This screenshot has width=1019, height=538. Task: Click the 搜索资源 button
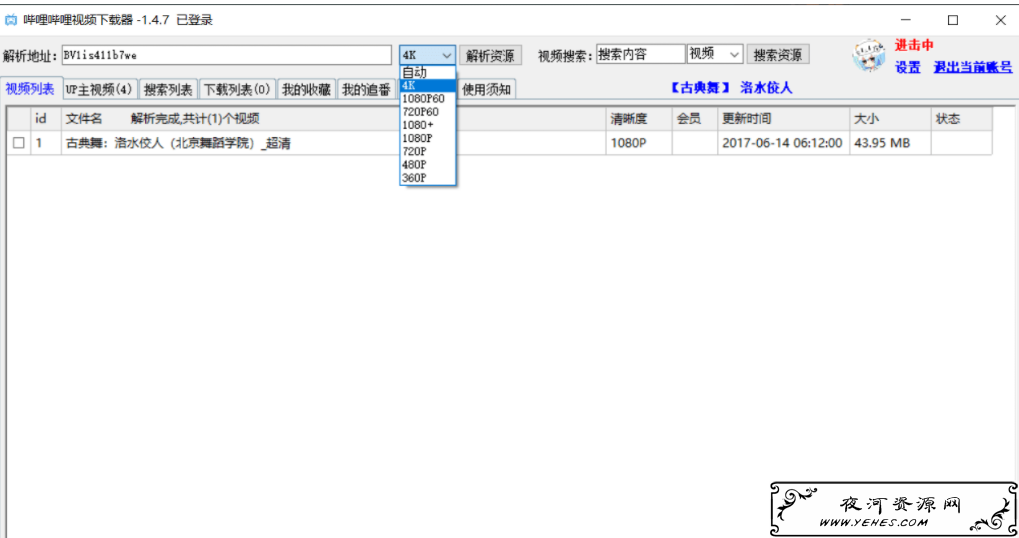tap(778, 55)
